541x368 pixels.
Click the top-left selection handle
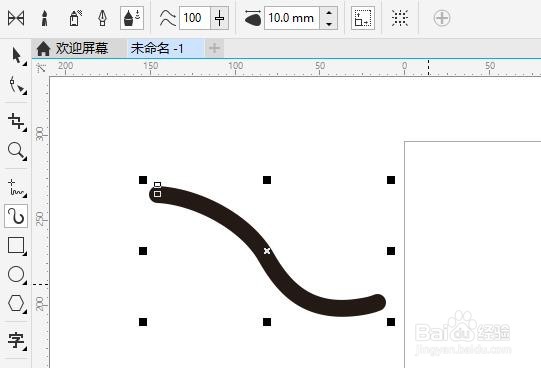(x=143, y=180)
